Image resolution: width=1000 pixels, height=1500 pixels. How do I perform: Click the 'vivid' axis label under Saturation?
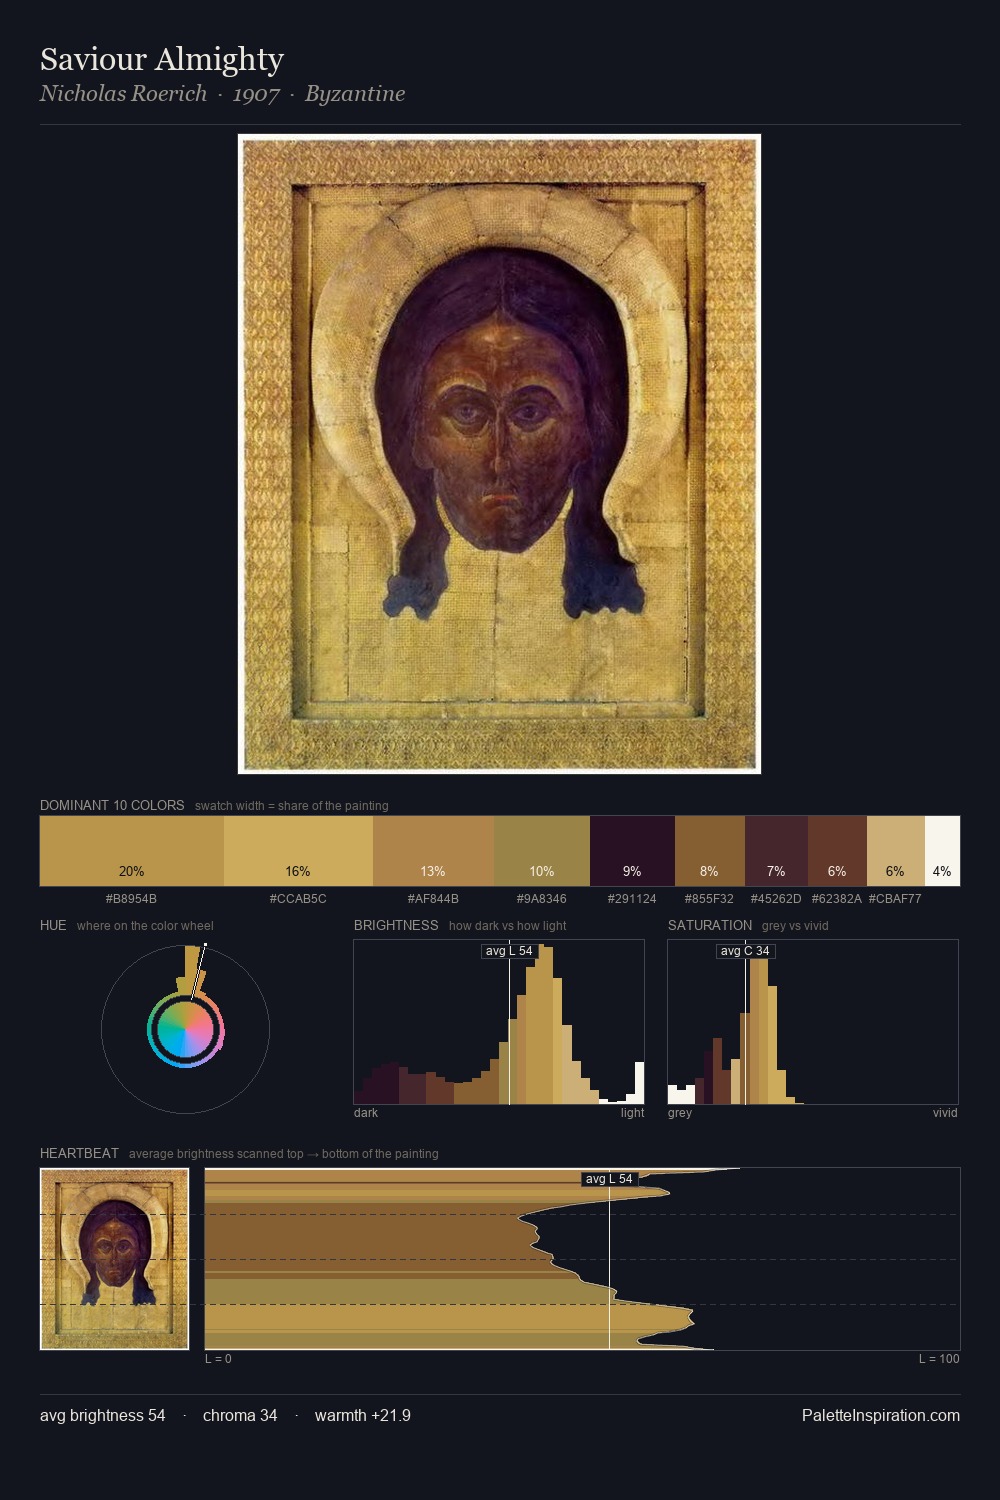(x=945, y=1113)
